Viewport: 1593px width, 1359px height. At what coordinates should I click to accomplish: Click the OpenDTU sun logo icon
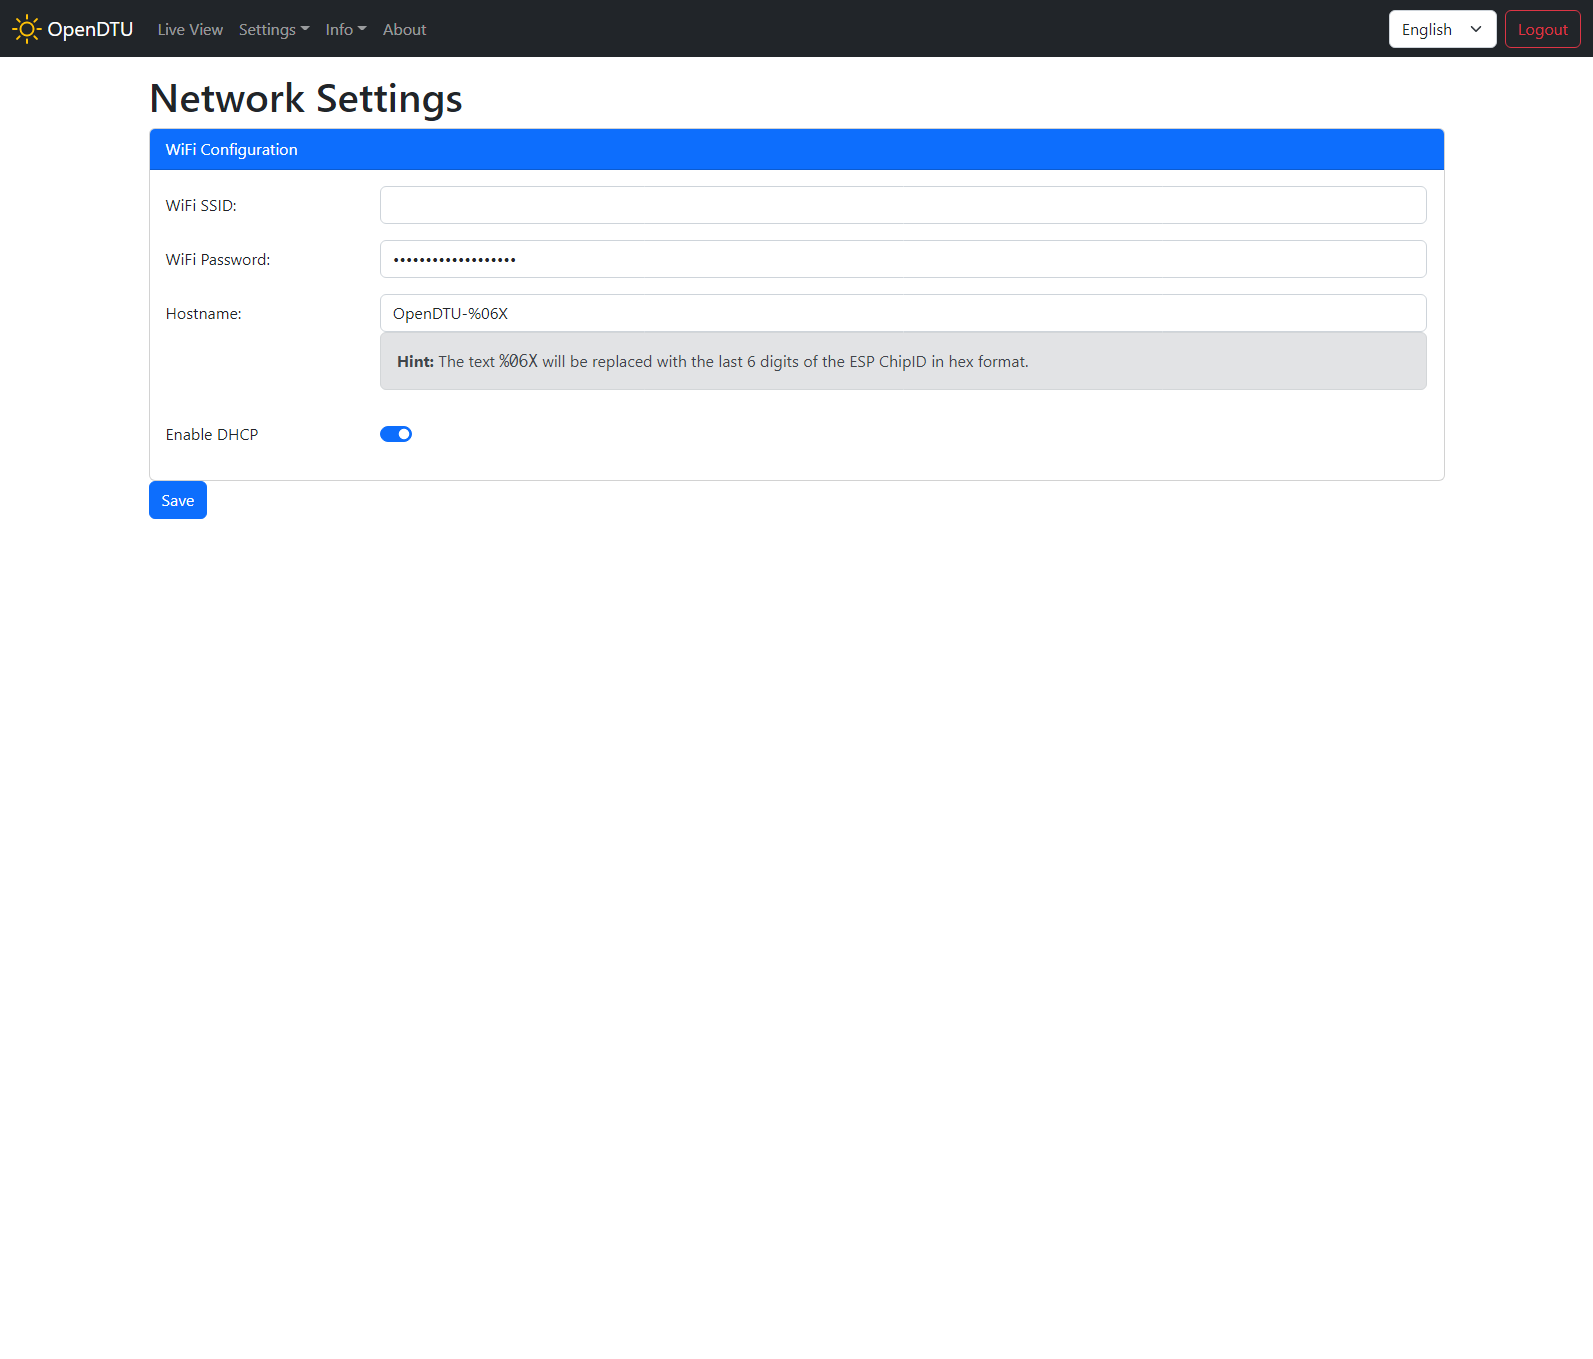(x=26, y=29)
